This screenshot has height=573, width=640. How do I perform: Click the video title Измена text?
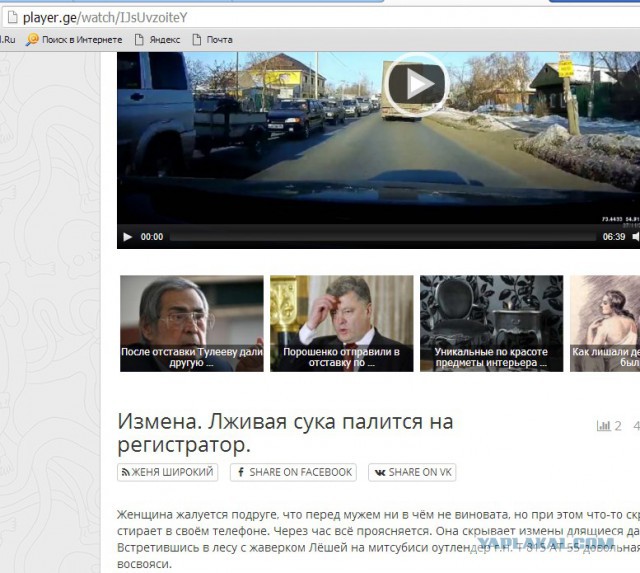[x=285, y=433]
